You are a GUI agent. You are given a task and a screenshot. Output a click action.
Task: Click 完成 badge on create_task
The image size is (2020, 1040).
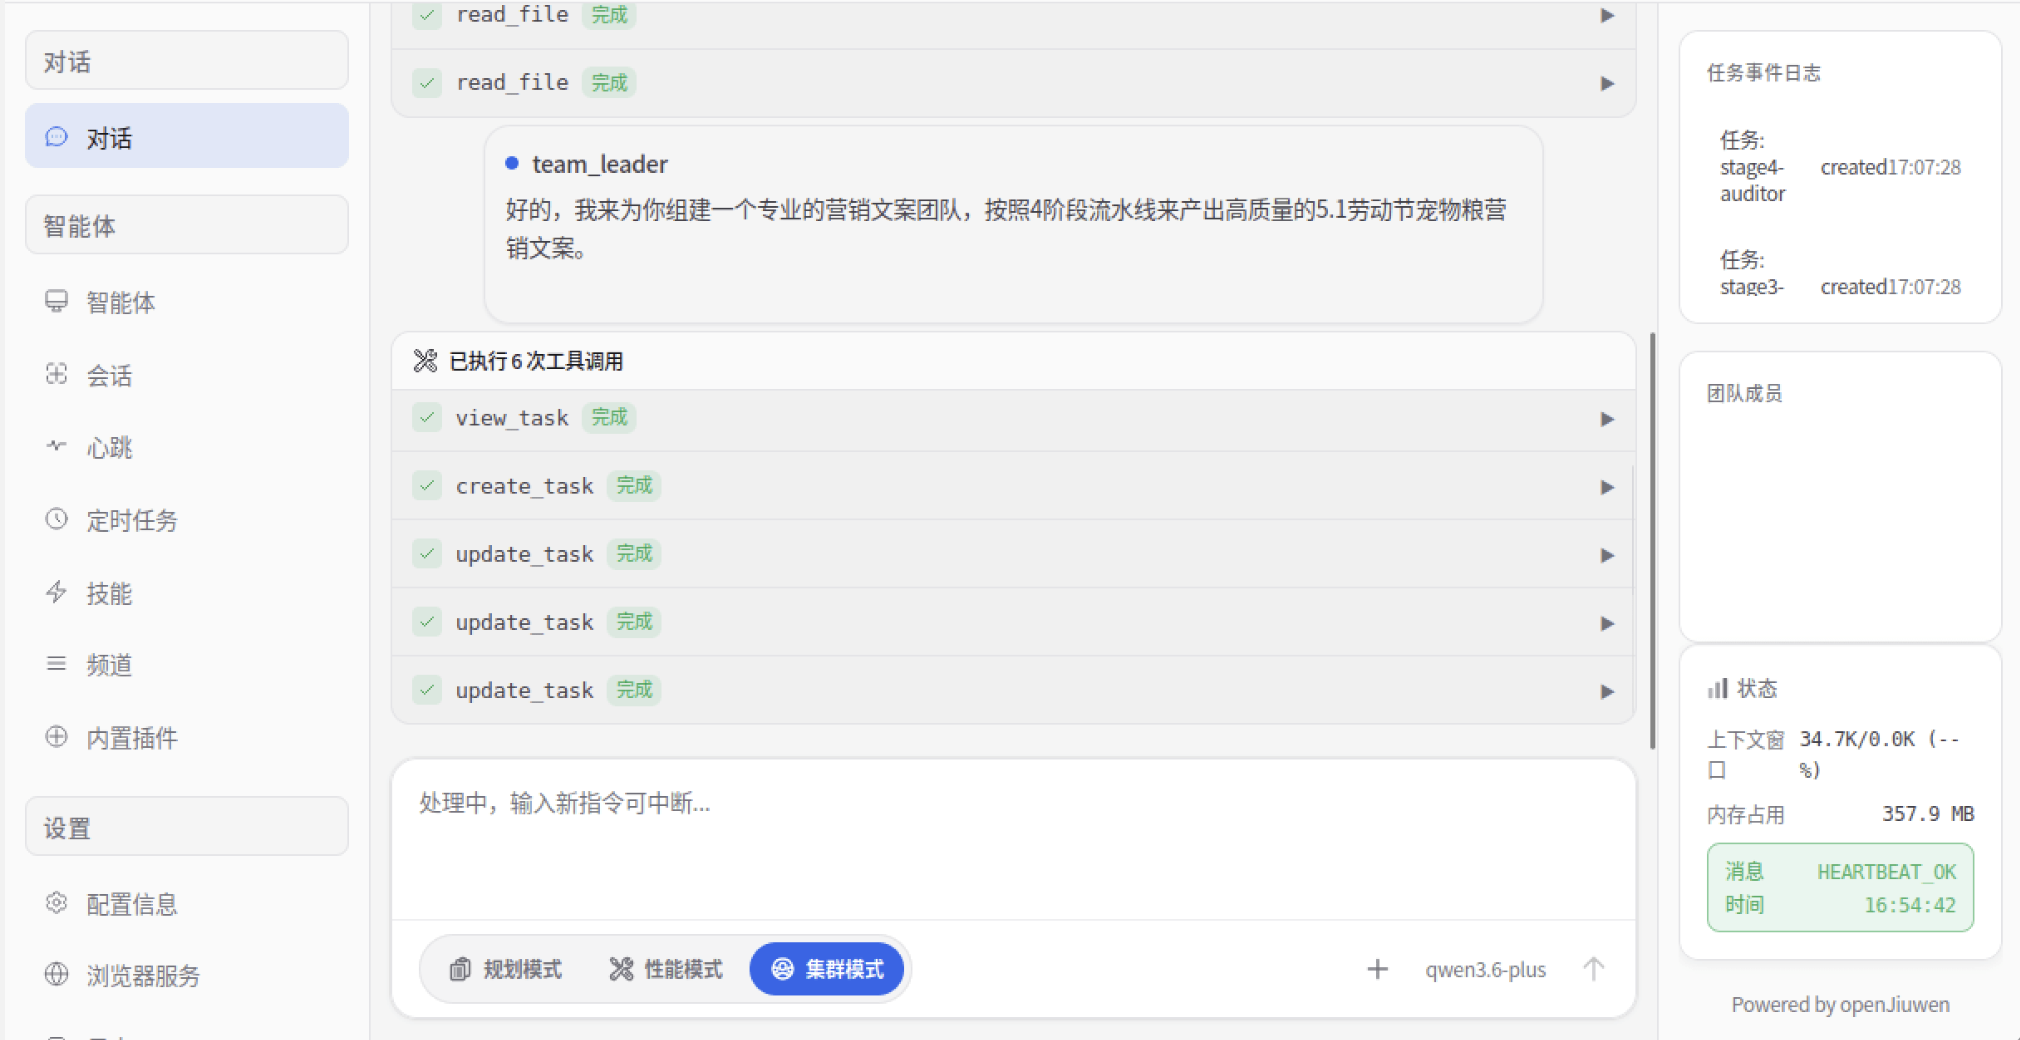click(x=634, y=485)
